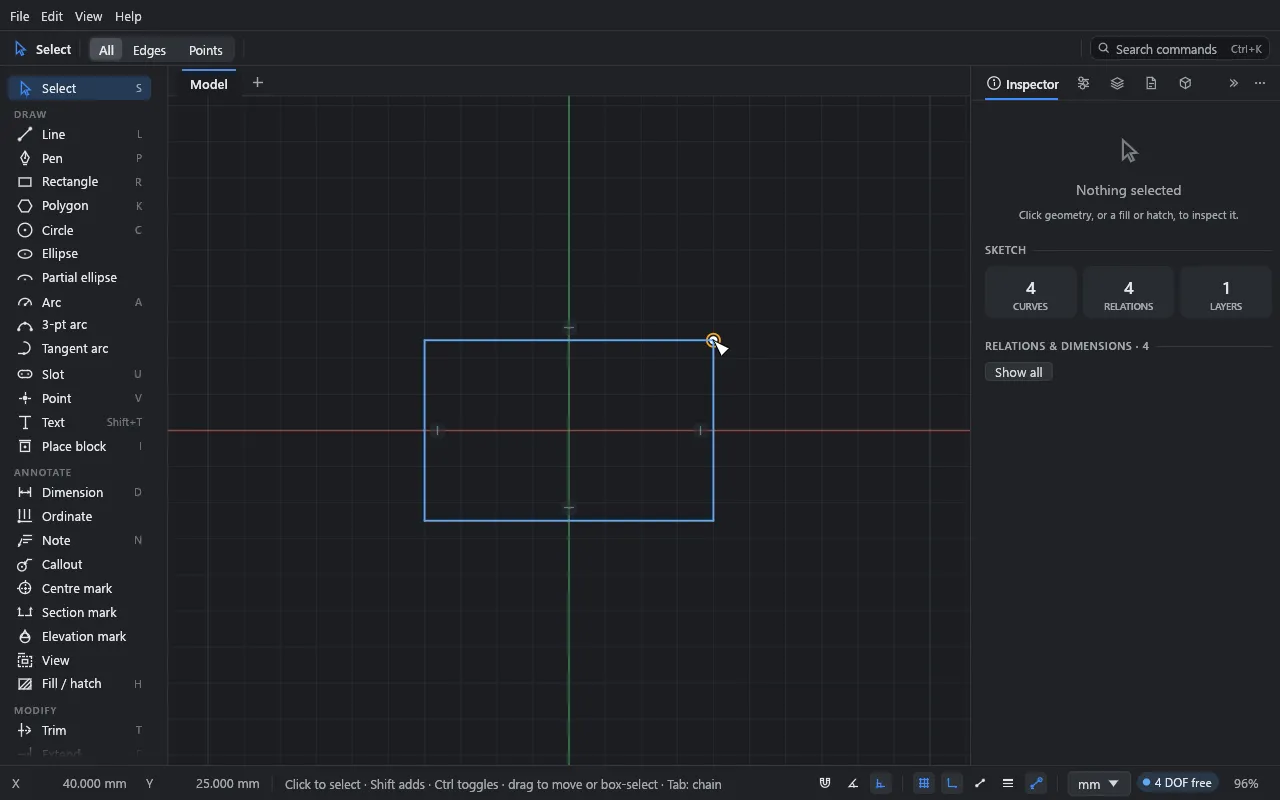Pick the 3-pt arc tool
1280x800 pixels.
80,325
